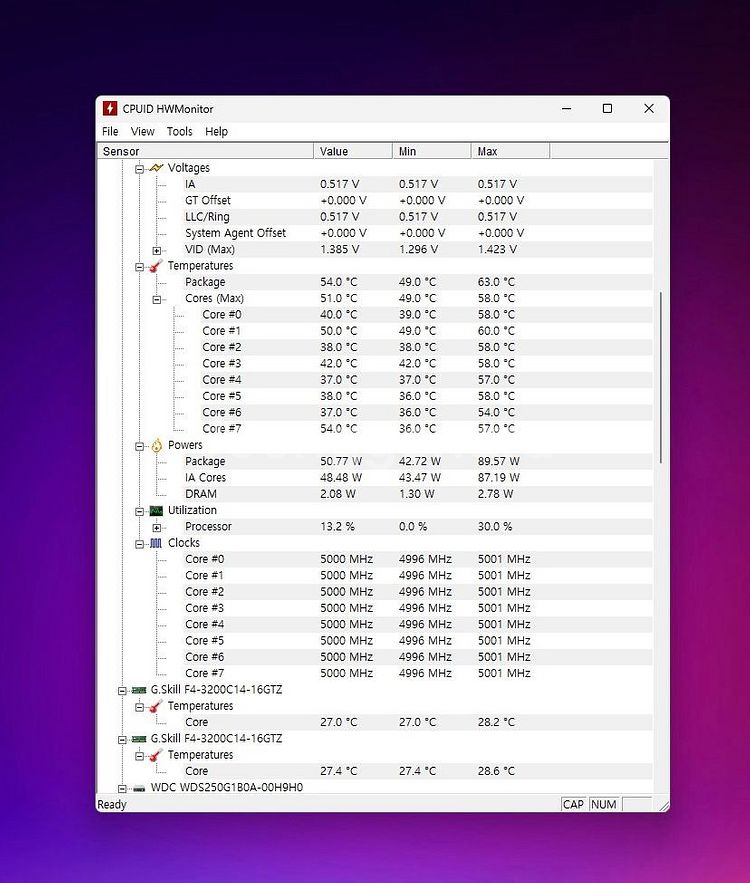Collapse the CPU Temperatures section
This screenshot has width=750, height=883.
pyautogui.click(x=139, y=267)
